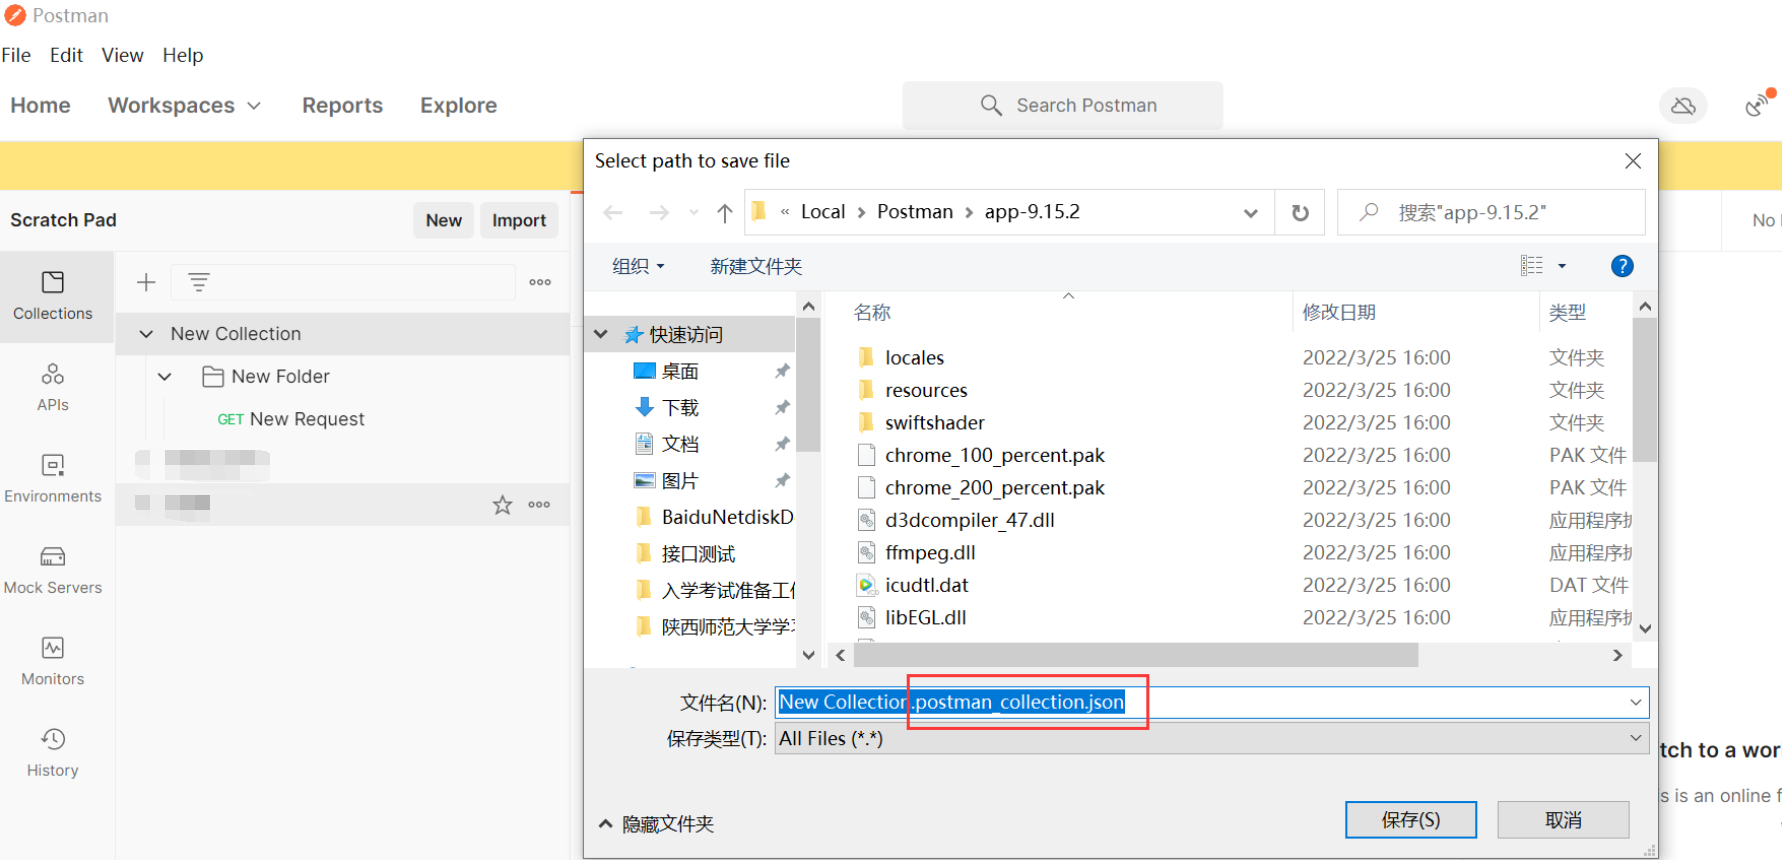Go to the Explore tab
The width and height of the screenshot is (1782, 860).
point(458,105)
